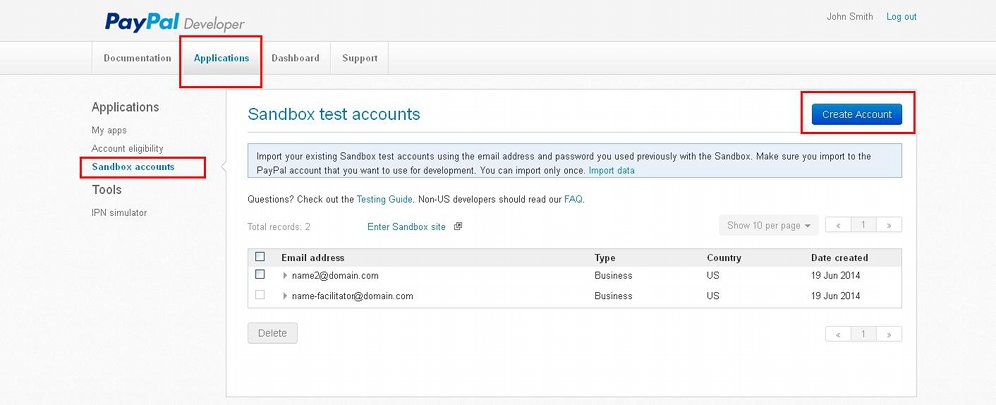The height and width of the screenshot is (405, 996).
Task: Go to next page in top pager
Action: point(889,225)
